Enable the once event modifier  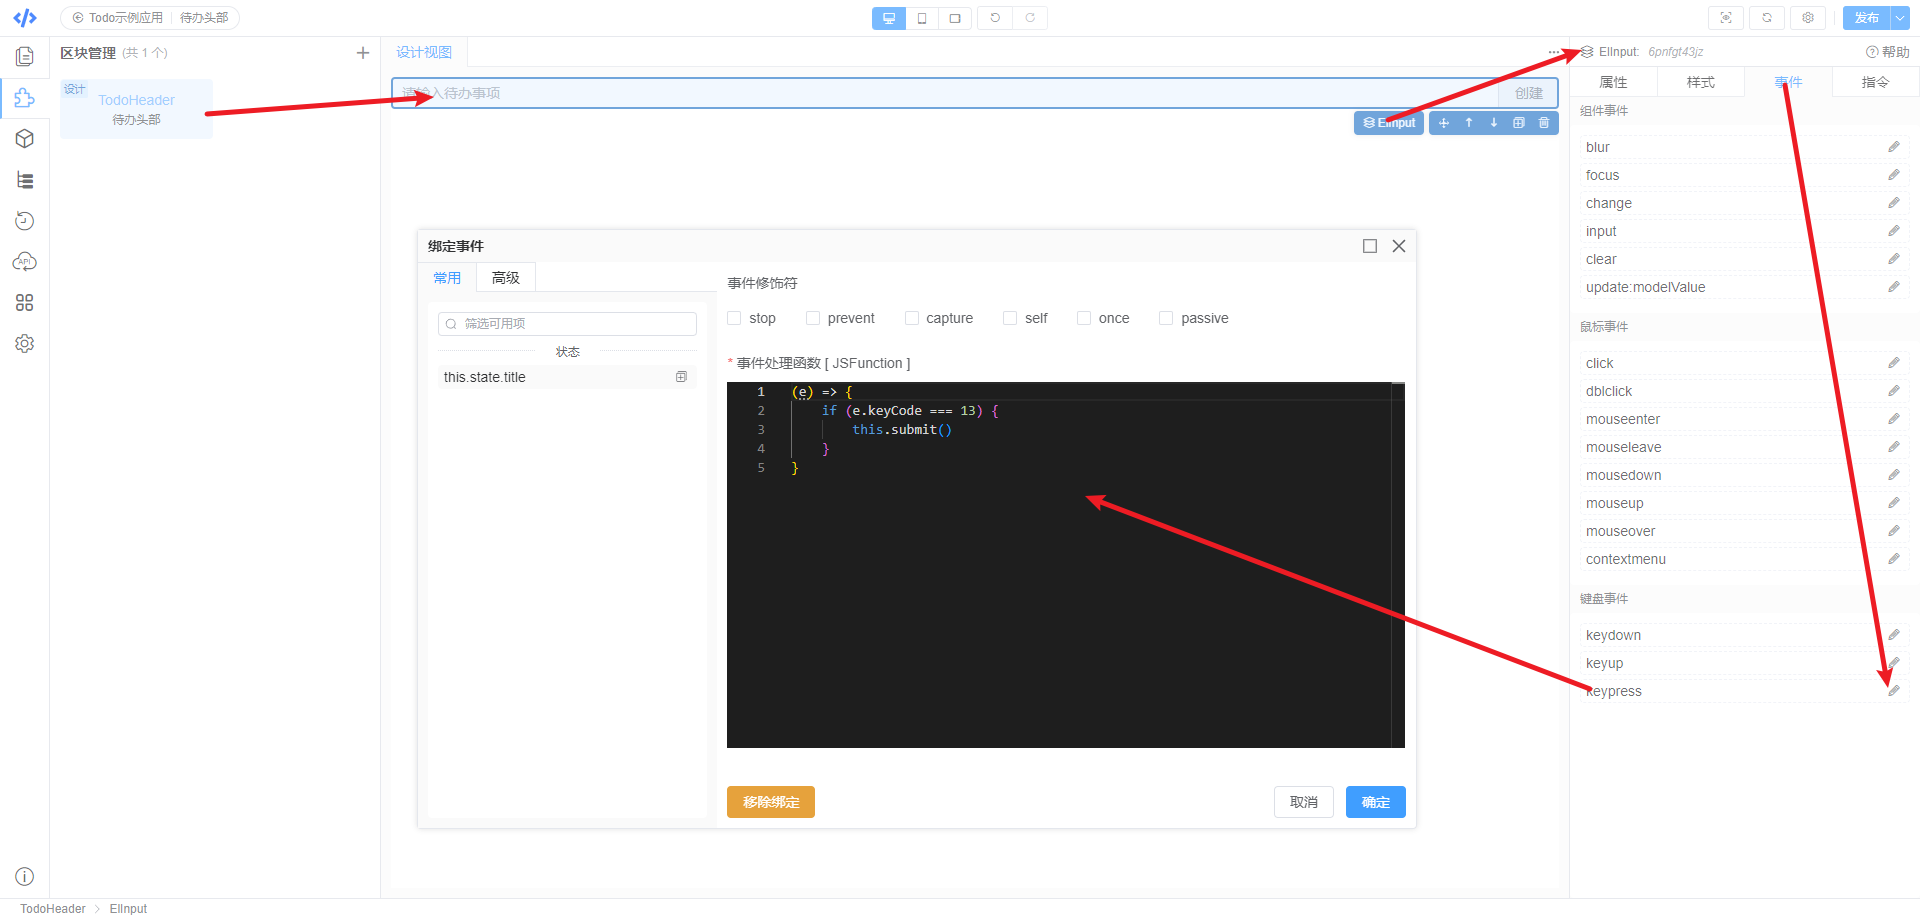click(x=1084, y=318)
